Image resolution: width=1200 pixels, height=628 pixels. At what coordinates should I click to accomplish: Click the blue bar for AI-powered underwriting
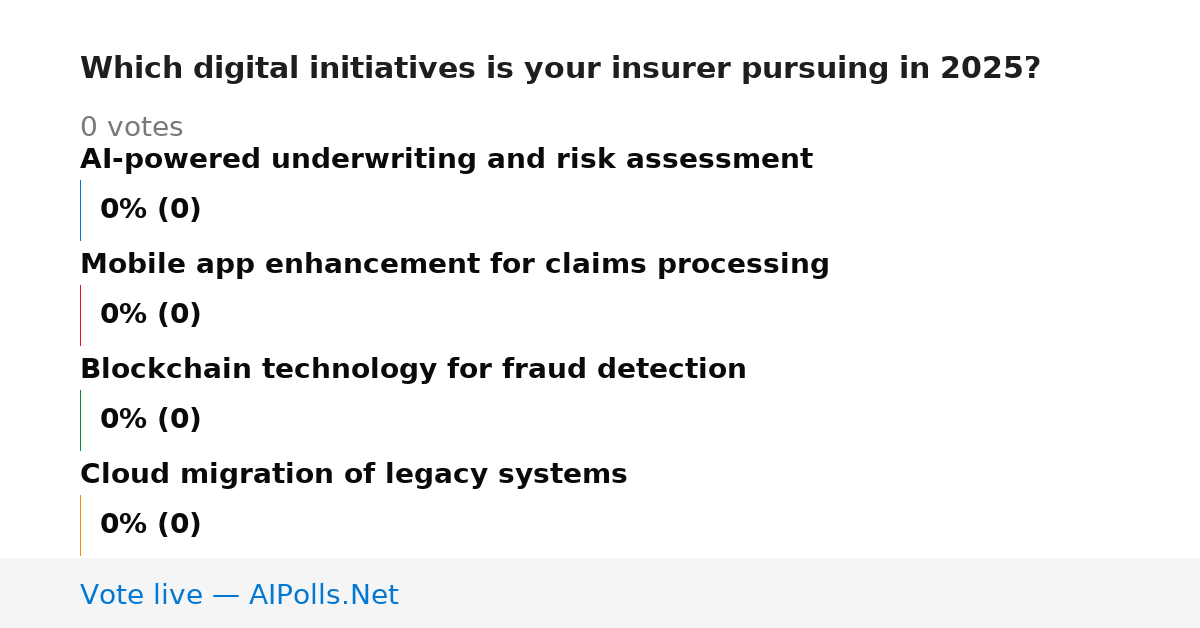click(80, 210)
